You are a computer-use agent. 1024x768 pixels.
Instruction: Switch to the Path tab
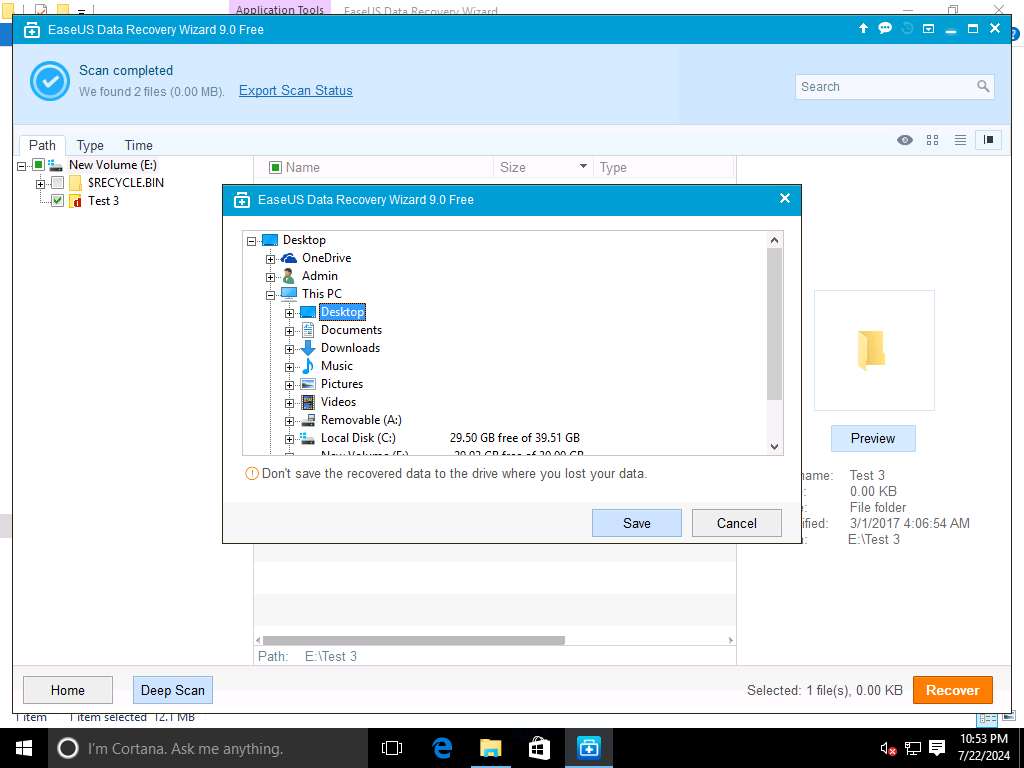point(42,145)
